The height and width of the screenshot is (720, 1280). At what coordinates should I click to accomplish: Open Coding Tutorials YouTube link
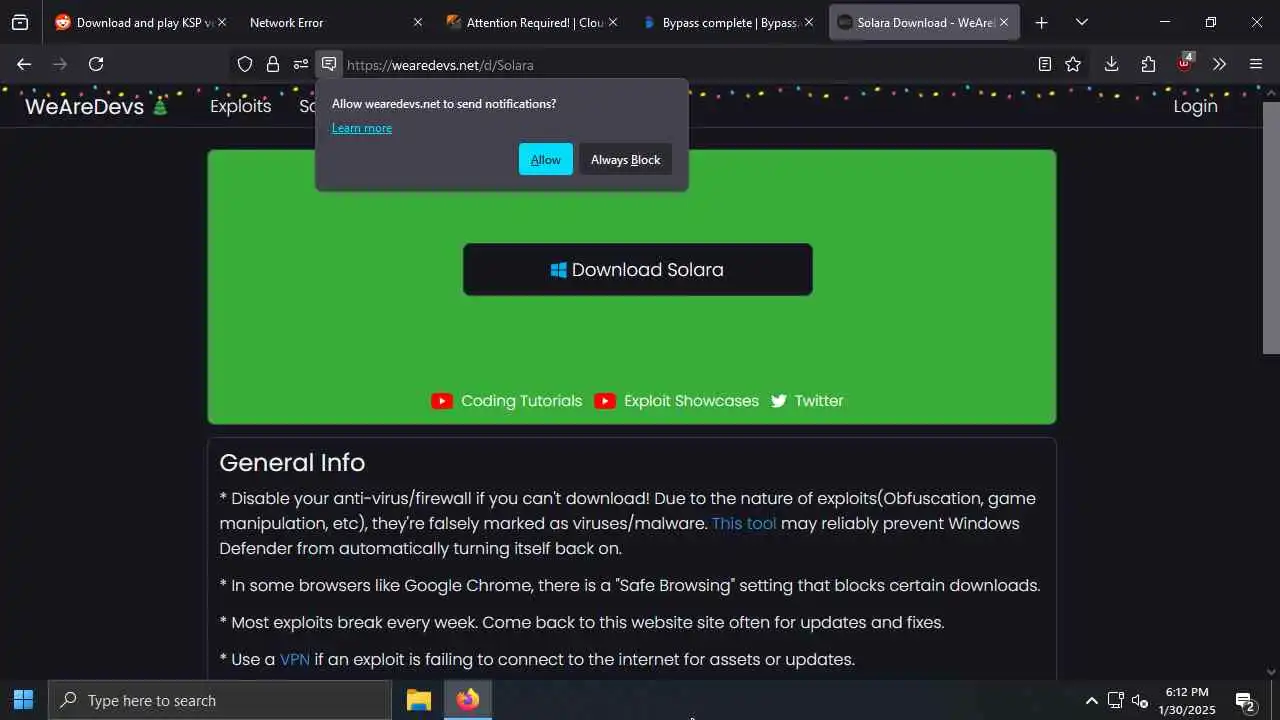[x=506, y=401]
